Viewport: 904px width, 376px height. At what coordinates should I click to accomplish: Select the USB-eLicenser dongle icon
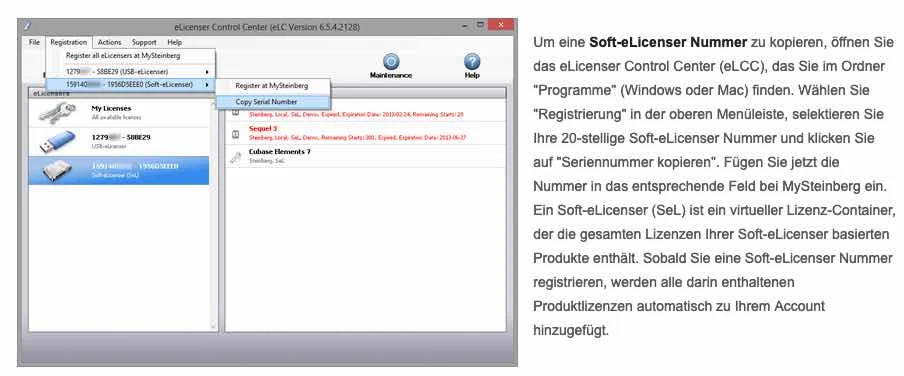coord(57,141)
